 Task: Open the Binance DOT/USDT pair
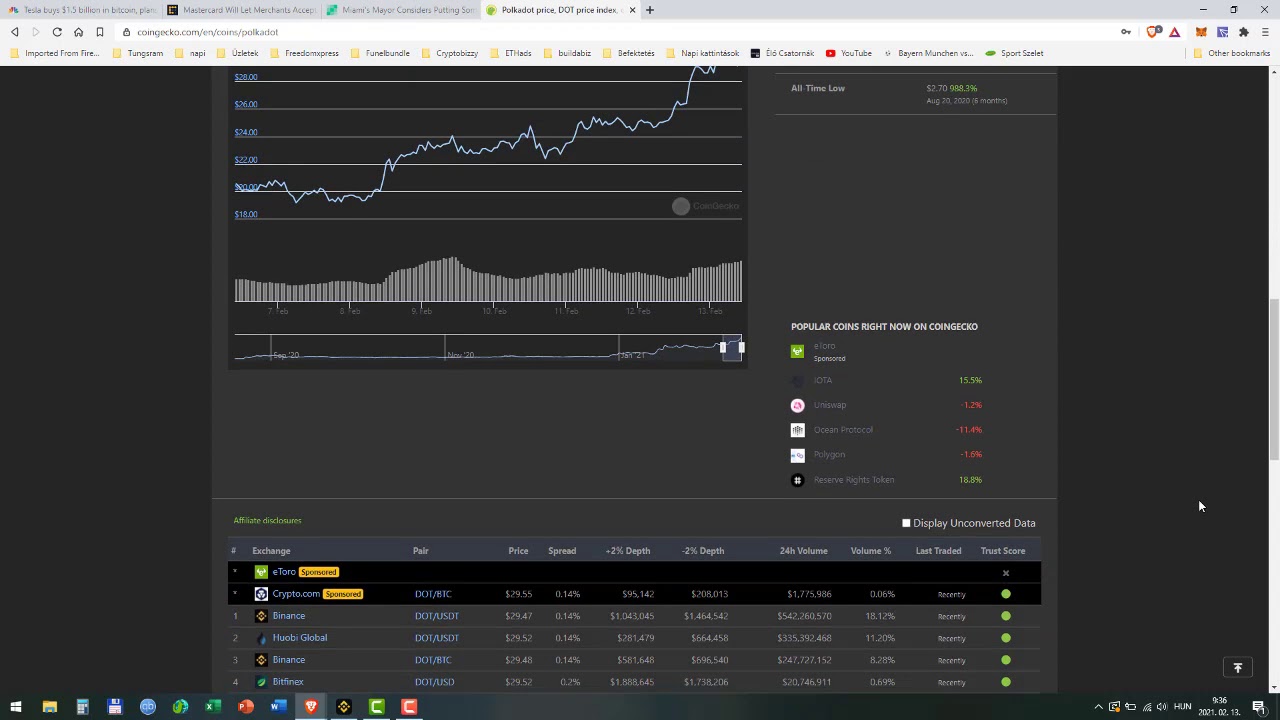[437, 616]
